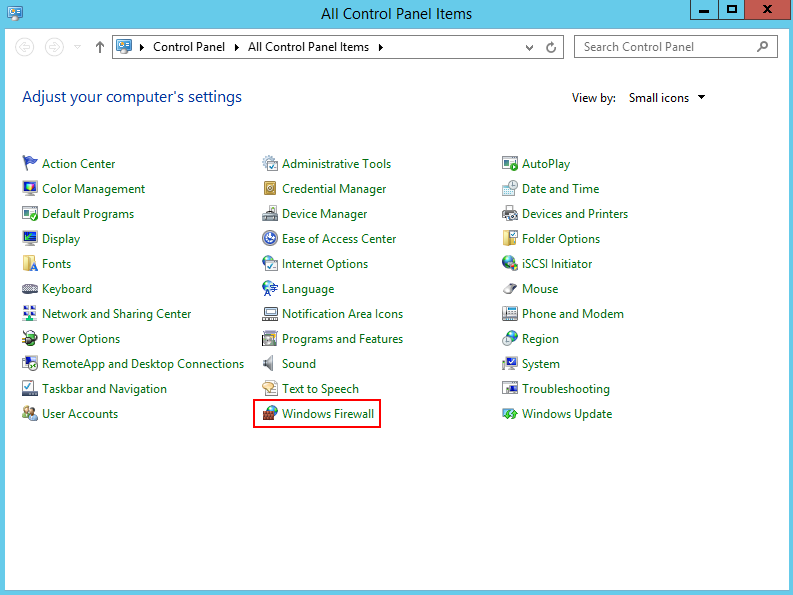
Task: Click the Network and Sharing Center icon
Action: [30, 313]
